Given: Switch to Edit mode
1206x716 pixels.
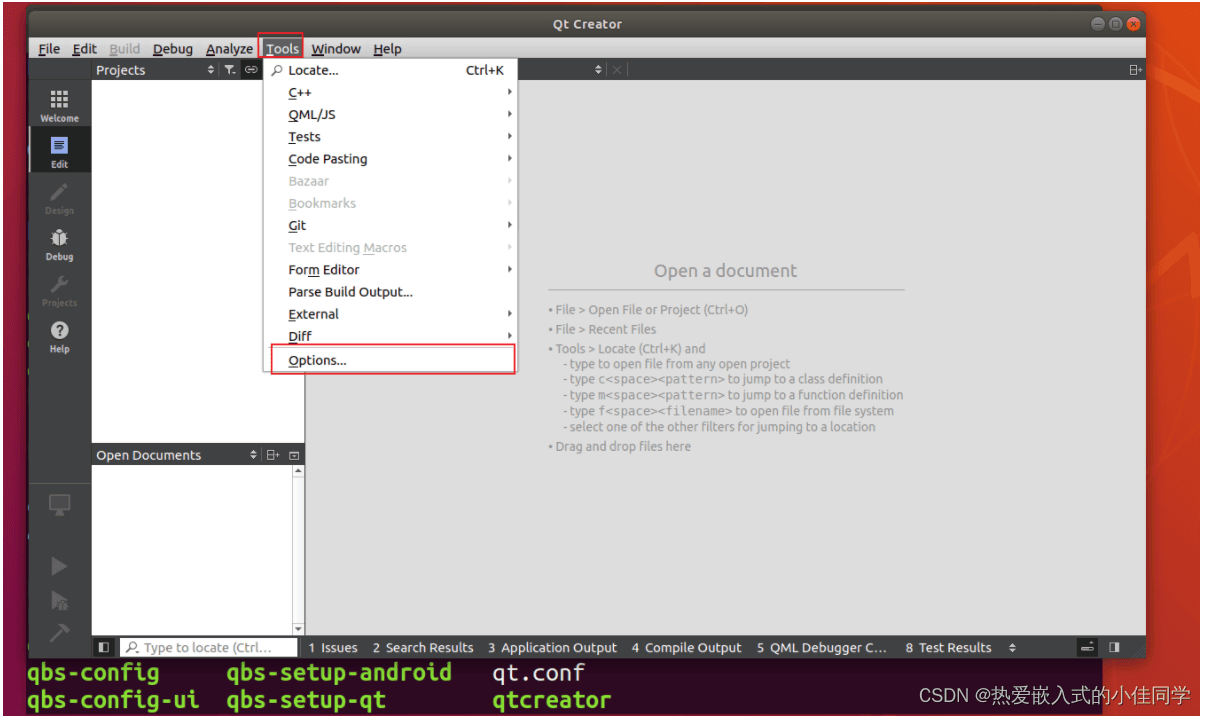Looking at the screenshot, I should [x=59, y=152].
